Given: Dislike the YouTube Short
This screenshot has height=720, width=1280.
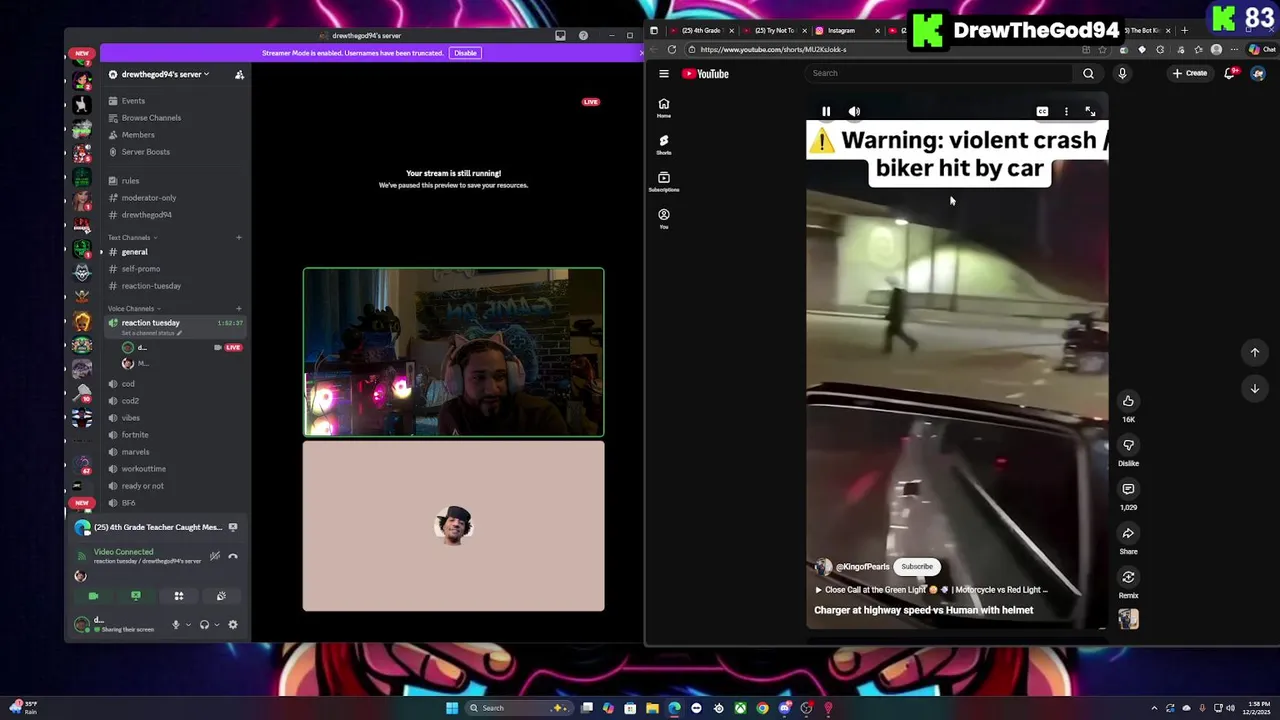Looking at the screenshot, I should (1128, 445).
